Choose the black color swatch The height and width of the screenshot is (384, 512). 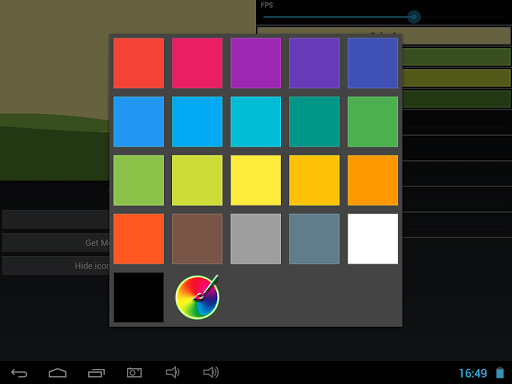pyautogui.click(x=139, y=297)
